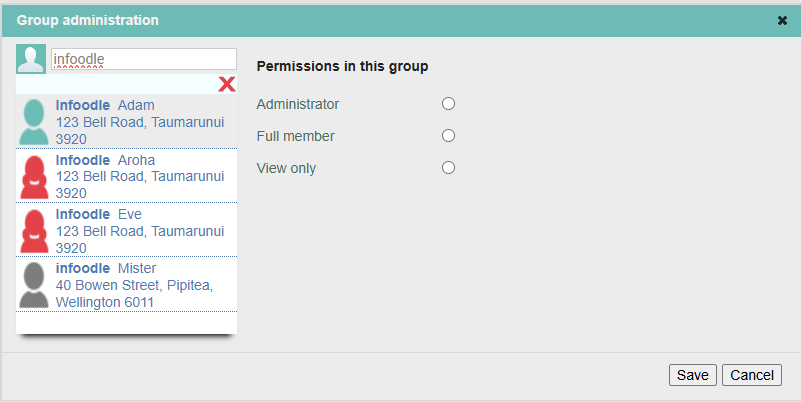Click Adam's teal male avatar icon

[x=34, y=122]
